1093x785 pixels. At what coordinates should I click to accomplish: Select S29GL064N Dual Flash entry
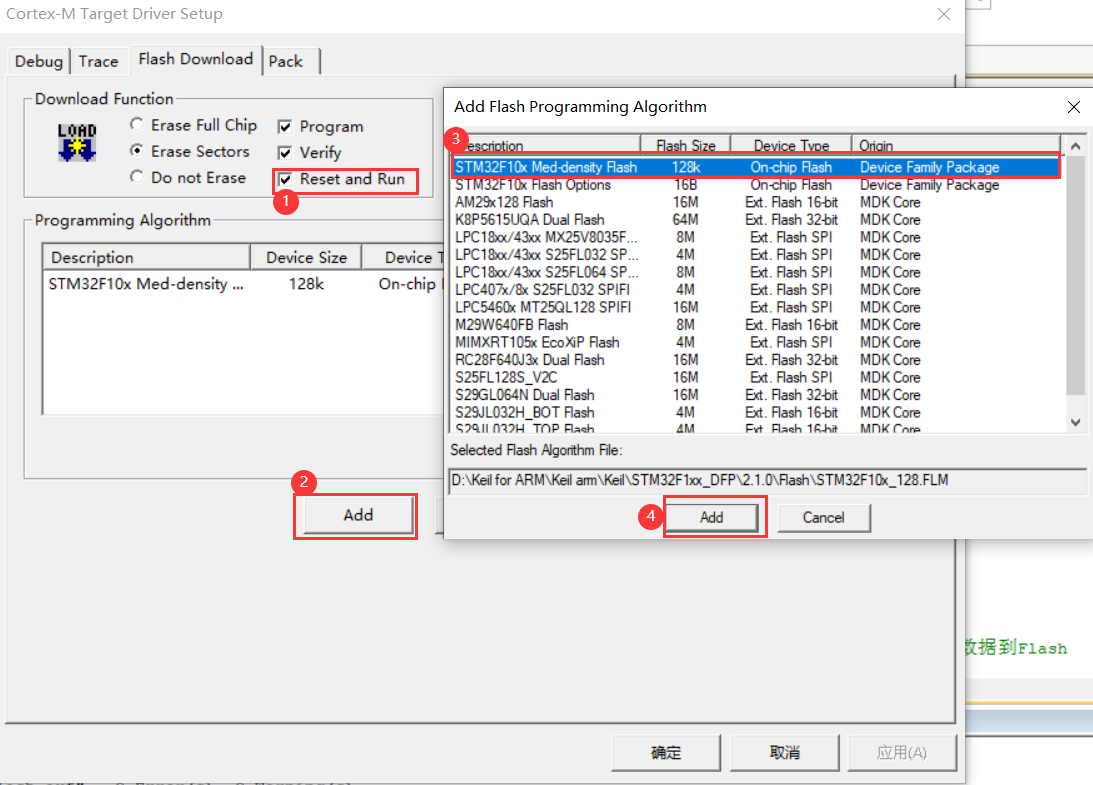(x=755, y=395)
